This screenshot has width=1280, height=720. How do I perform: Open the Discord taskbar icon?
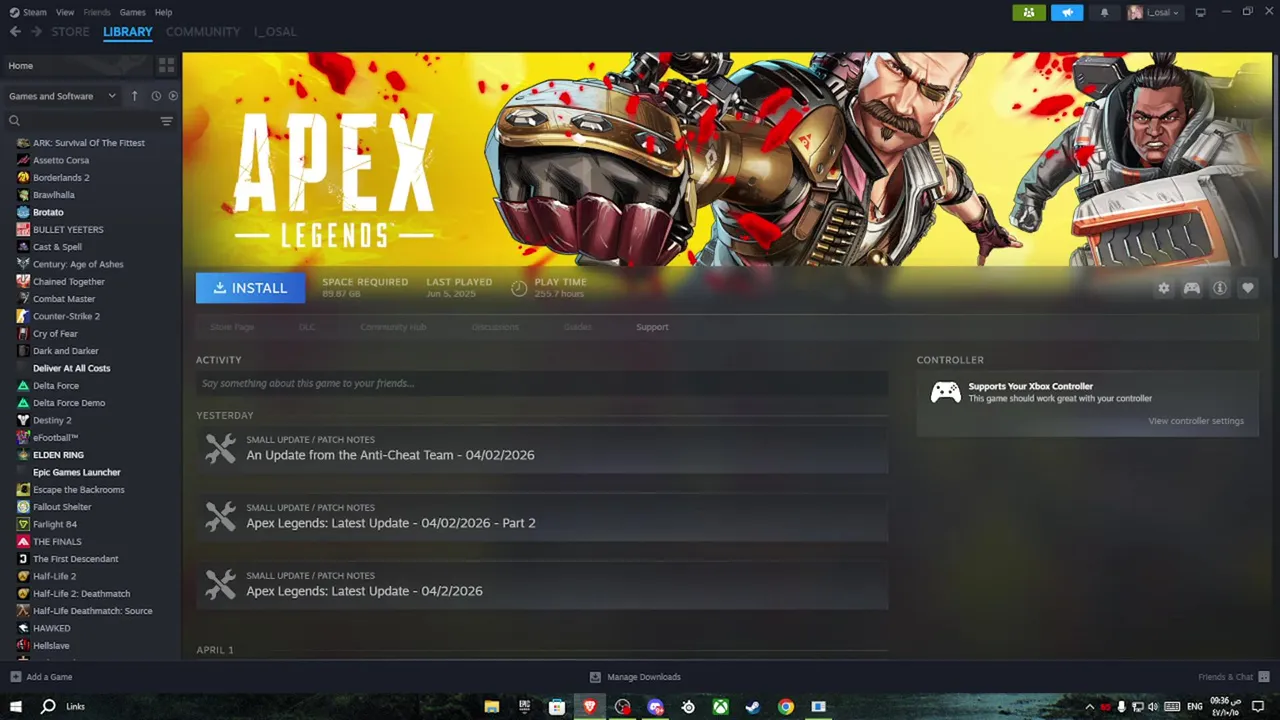(655, 706)
